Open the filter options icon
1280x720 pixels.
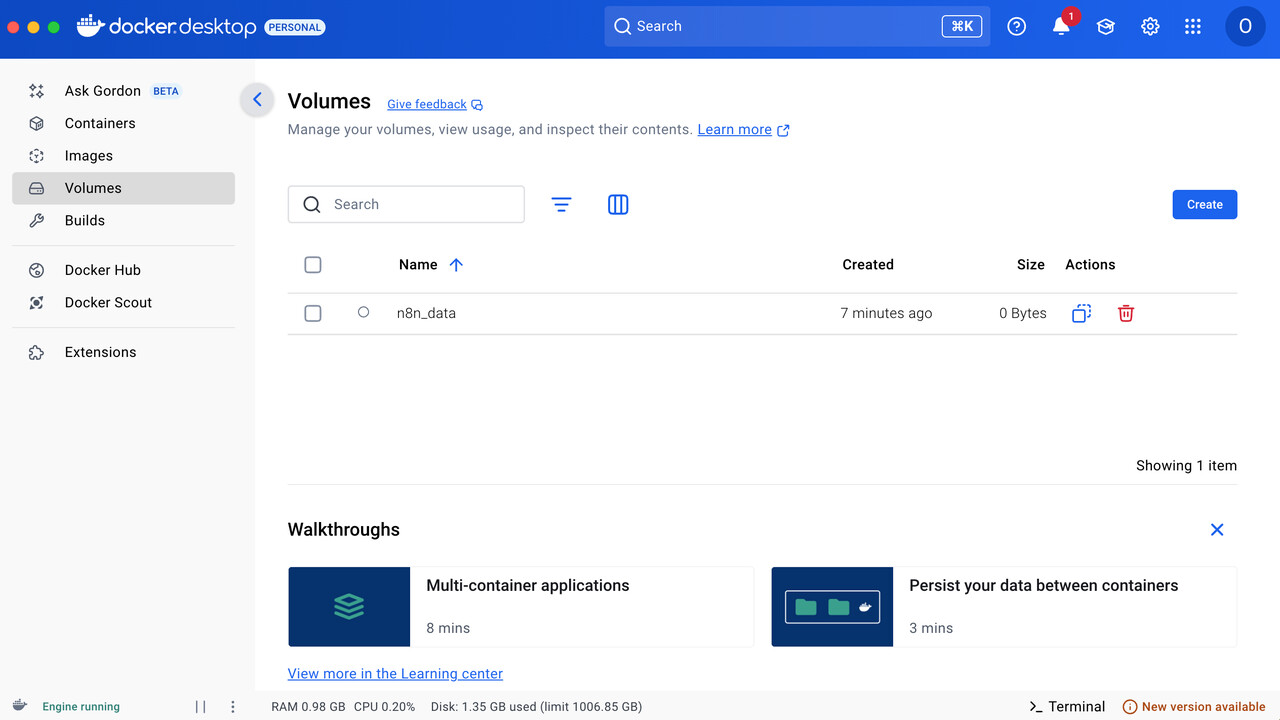(x=561, y=204)
